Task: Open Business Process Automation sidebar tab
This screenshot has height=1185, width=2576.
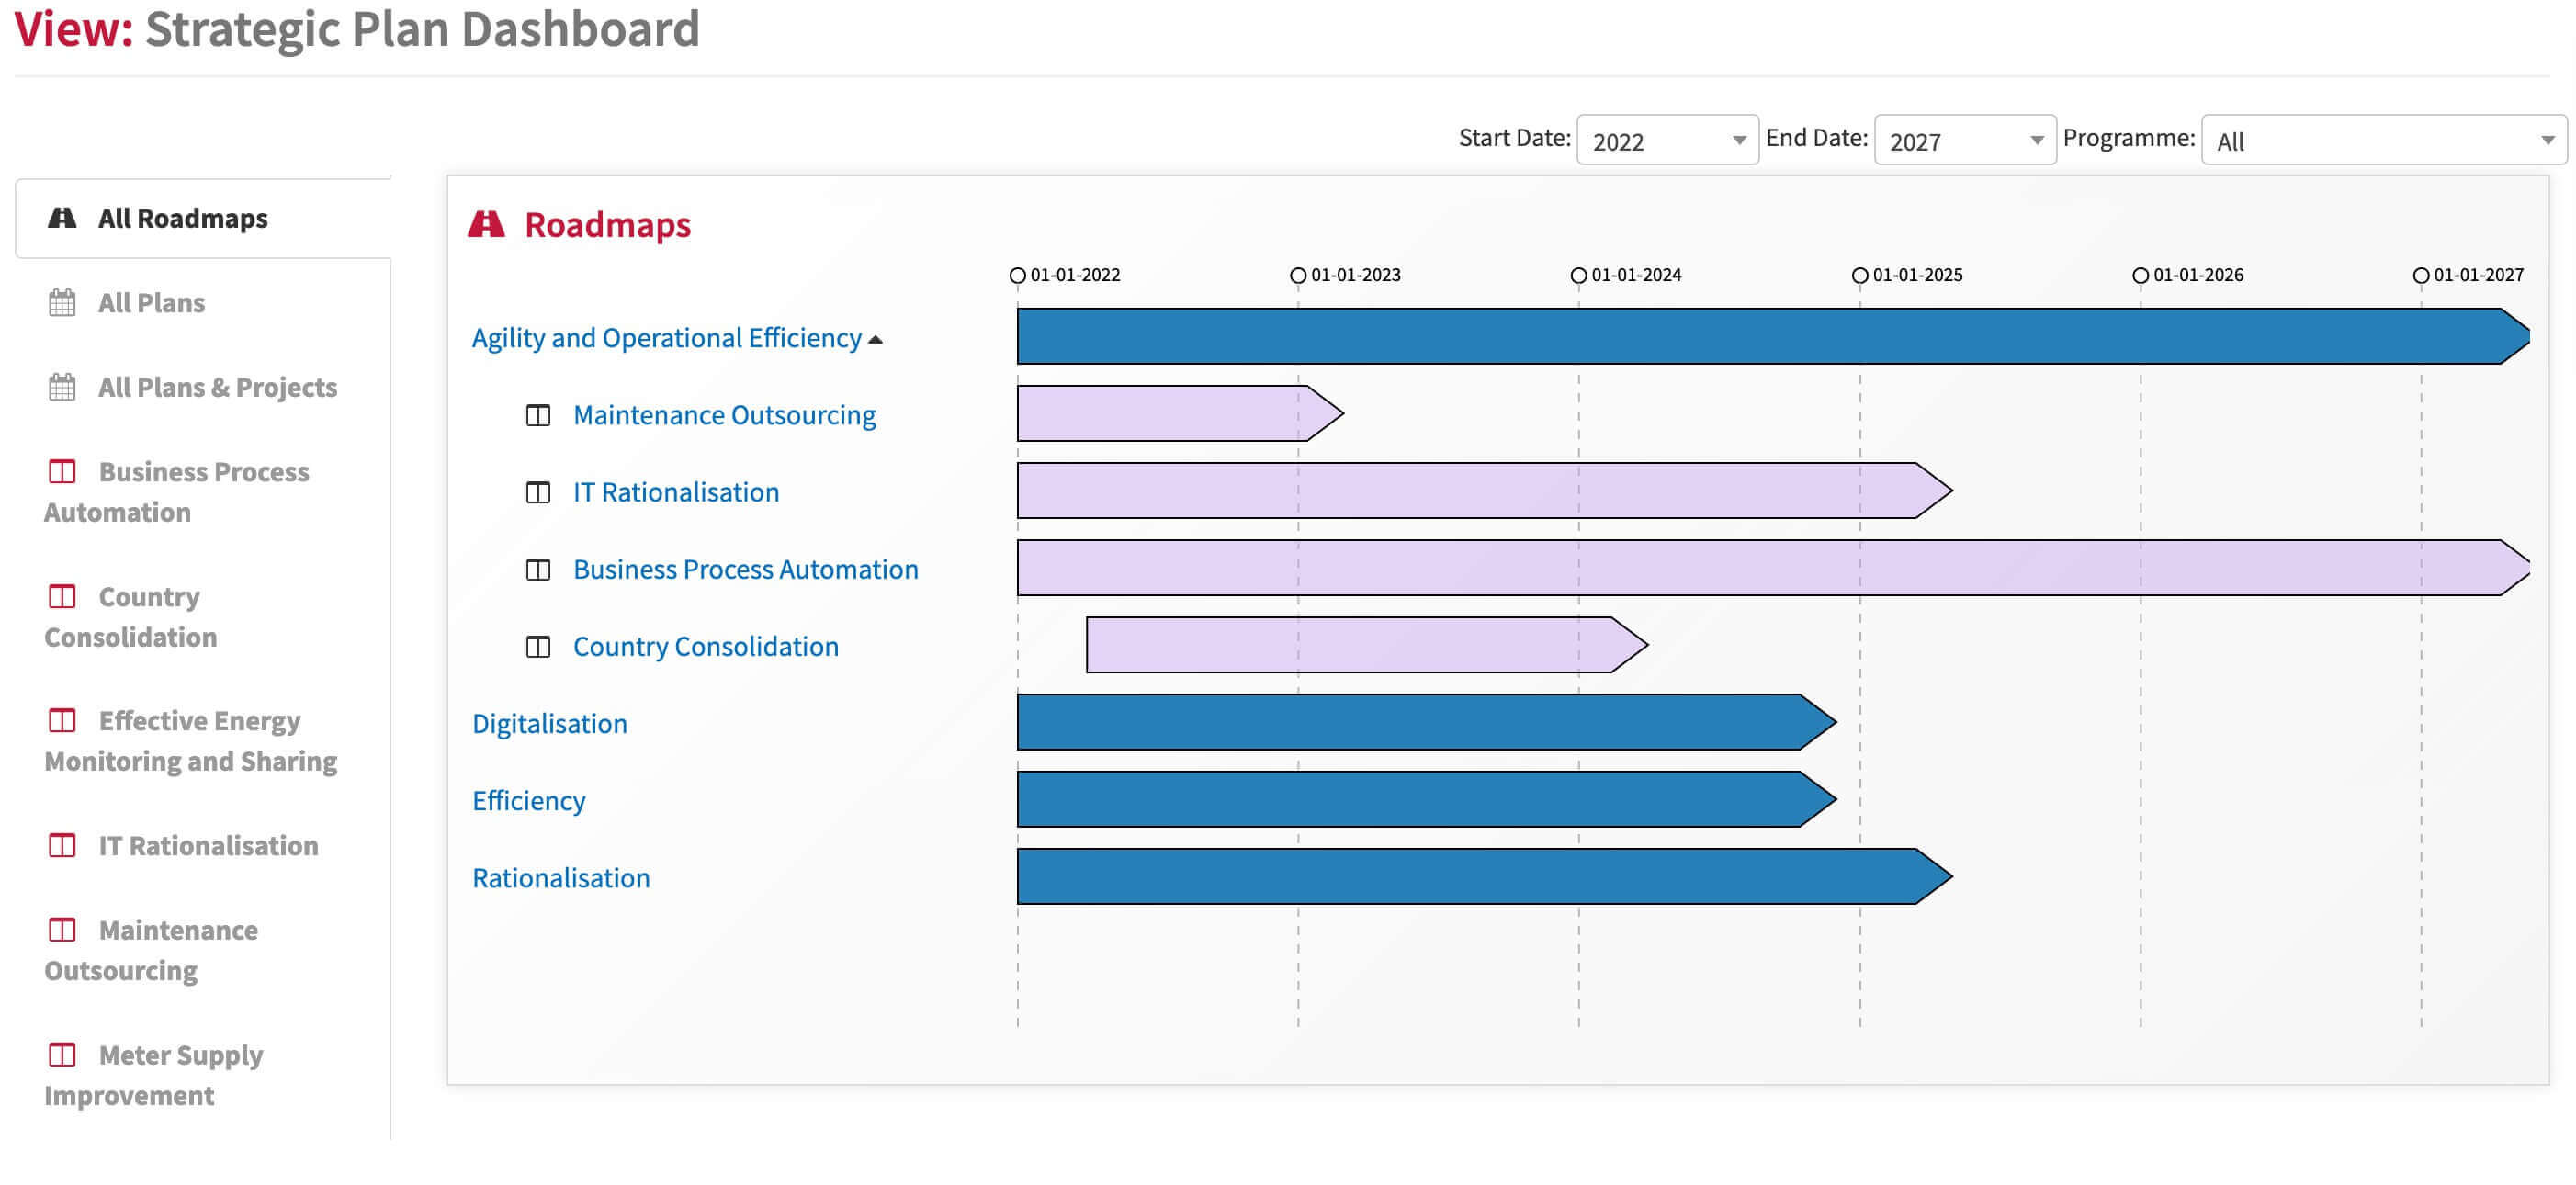Action: 203,491
